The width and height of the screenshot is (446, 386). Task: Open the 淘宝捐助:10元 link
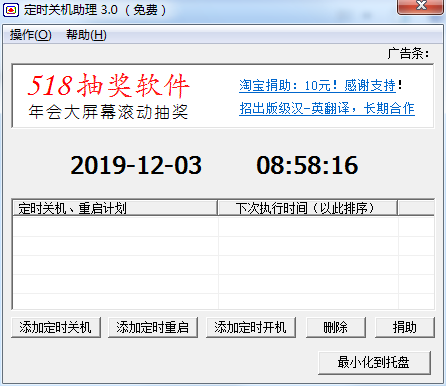coord(317,86)
